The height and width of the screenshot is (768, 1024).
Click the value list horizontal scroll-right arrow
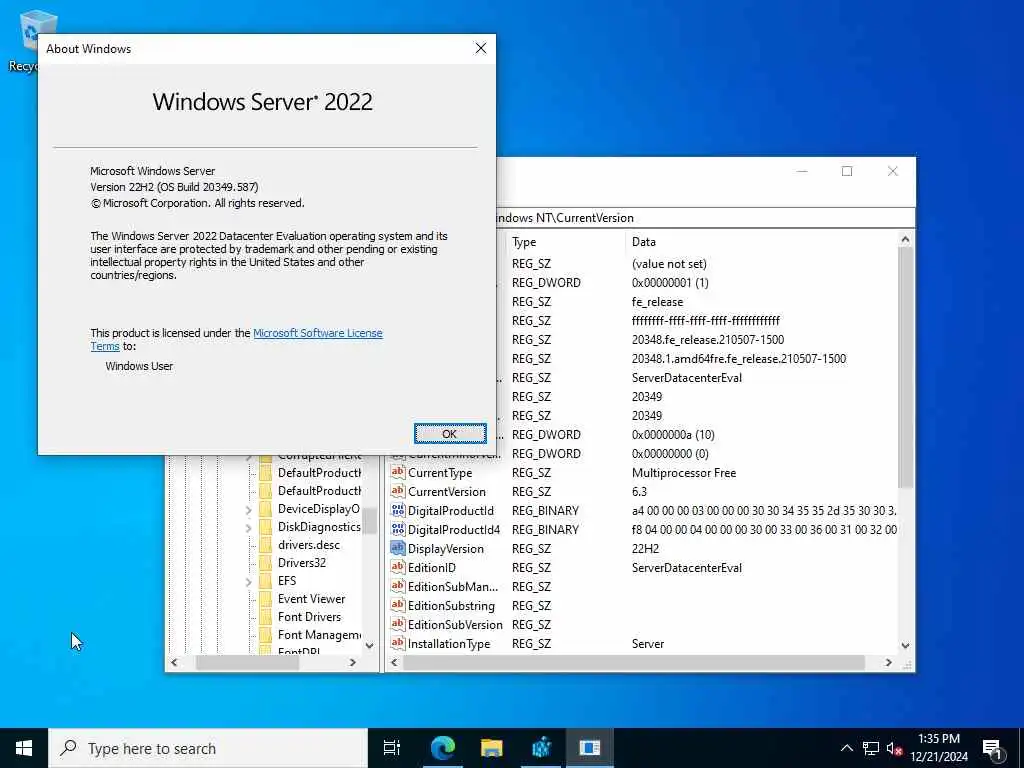point(888,662)
